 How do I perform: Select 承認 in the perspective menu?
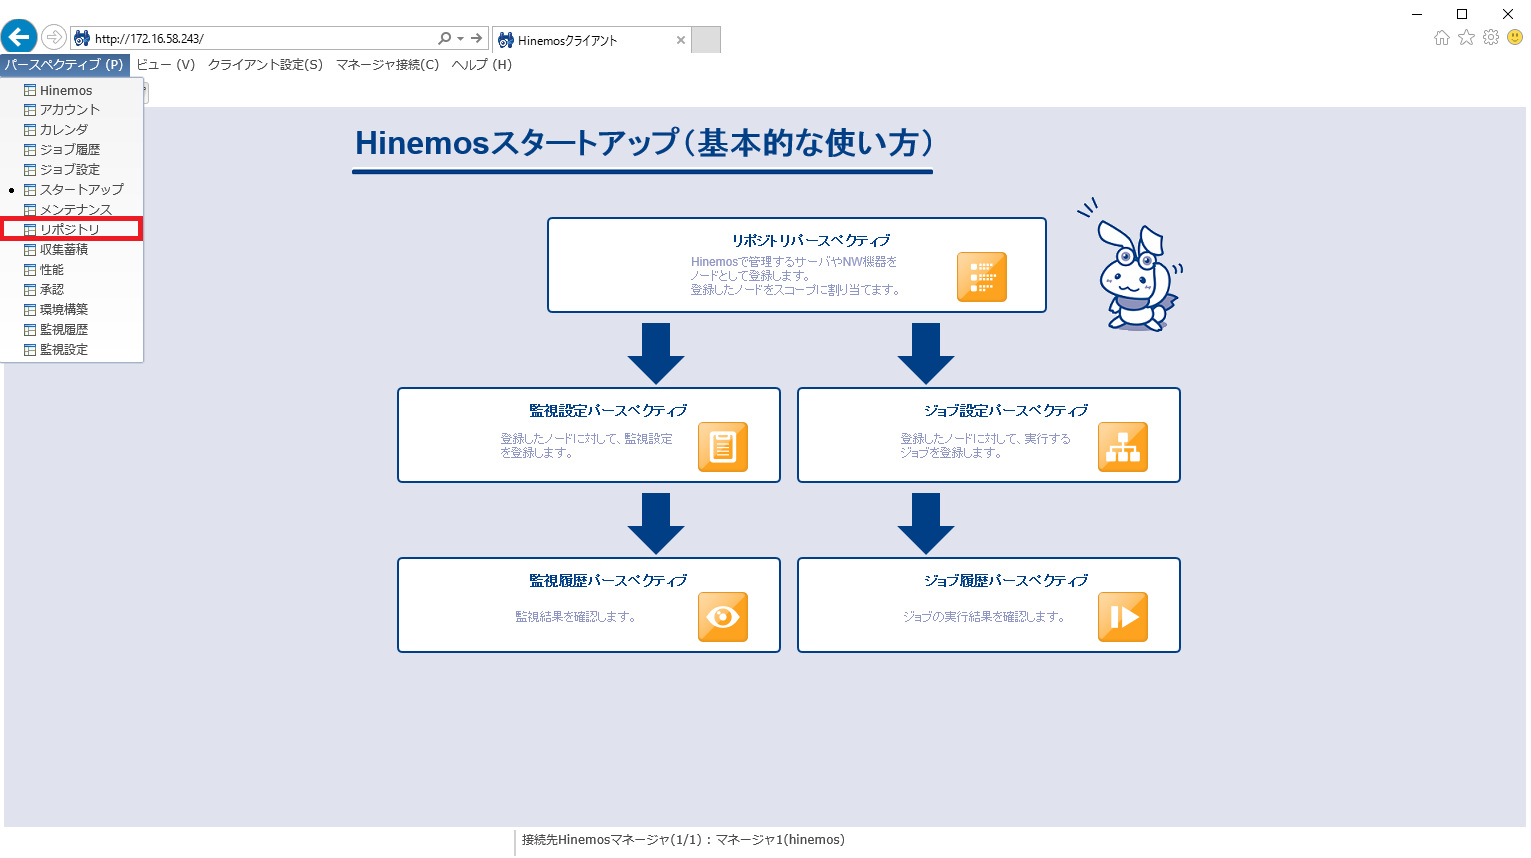[72, 290]
